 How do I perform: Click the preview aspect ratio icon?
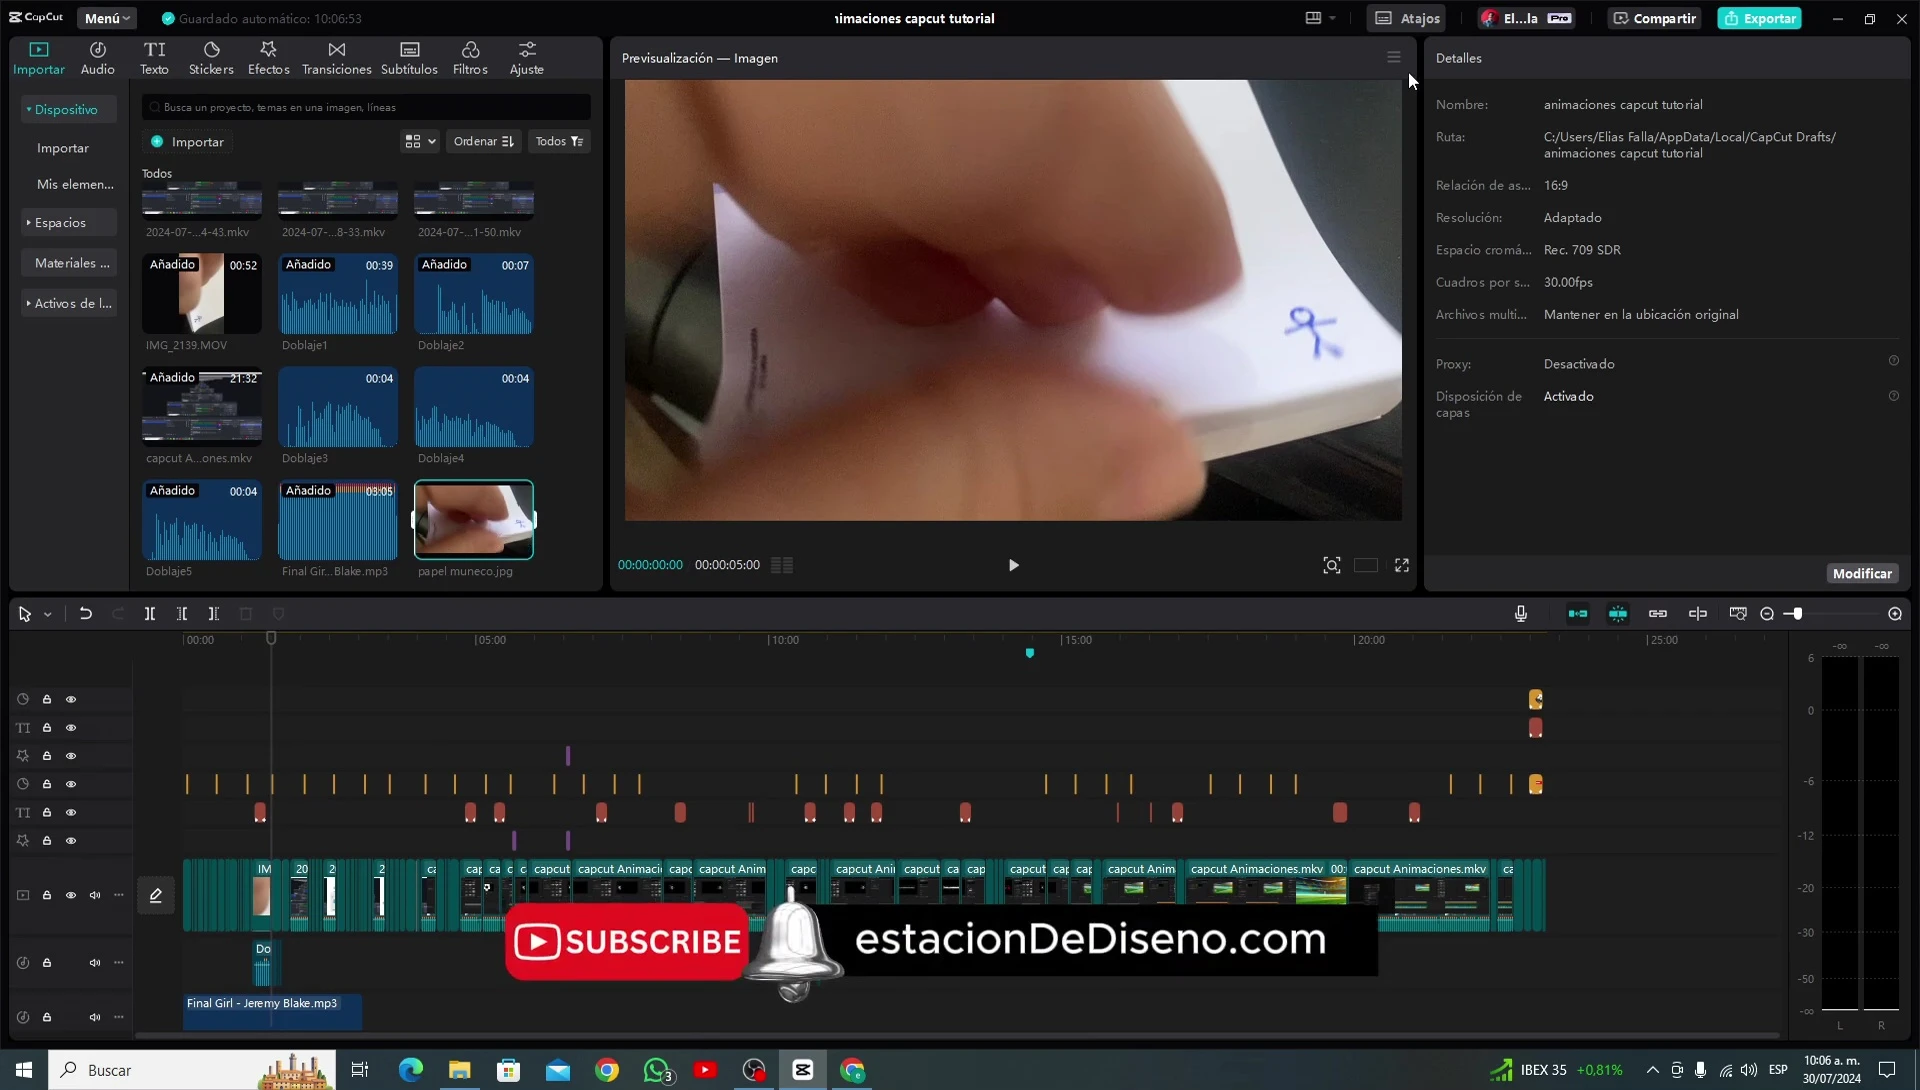1366,565
